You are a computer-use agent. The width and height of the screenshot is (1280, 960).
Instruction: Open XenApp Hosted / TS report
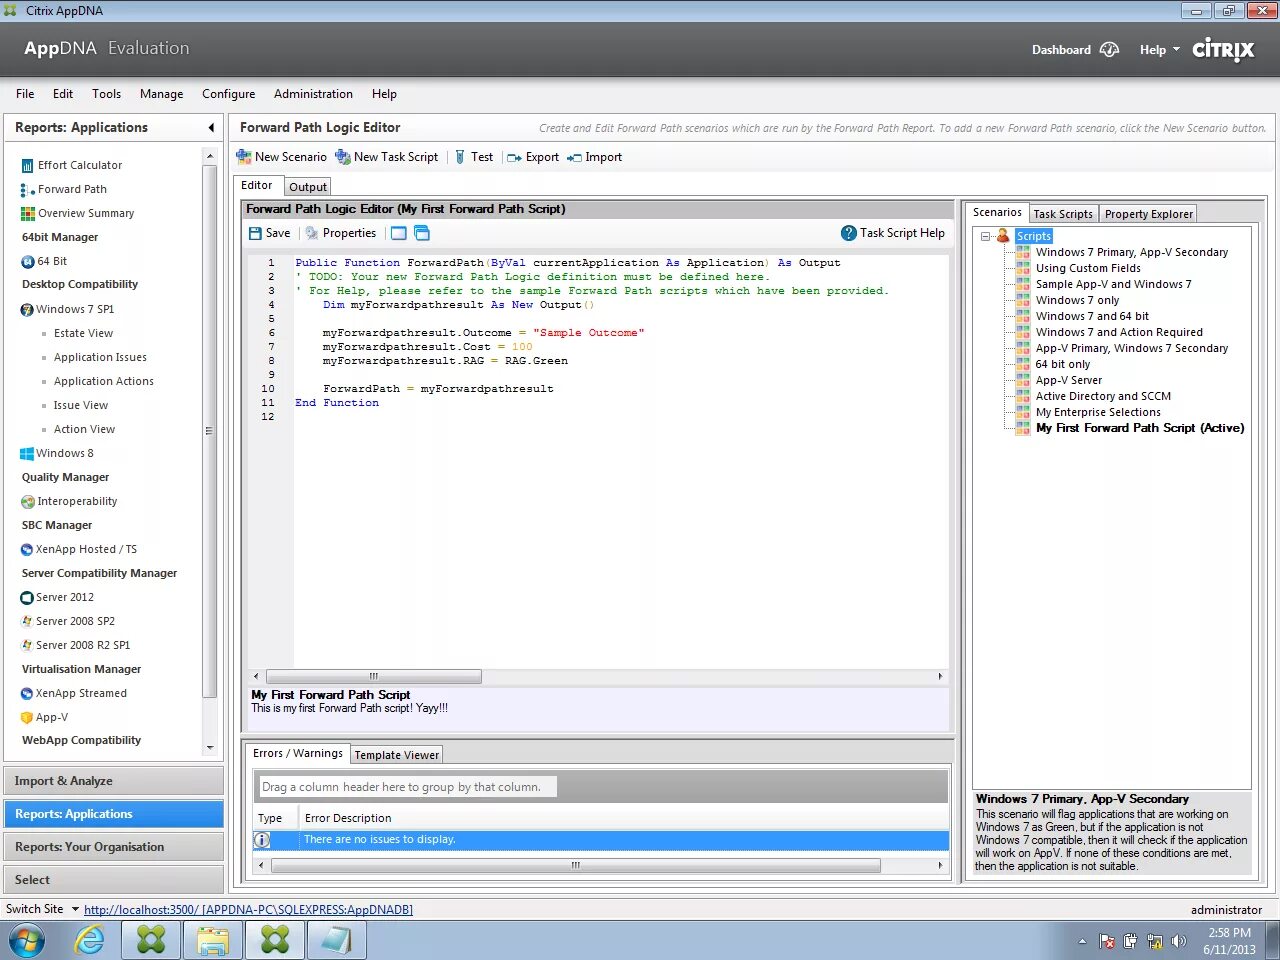78,549
